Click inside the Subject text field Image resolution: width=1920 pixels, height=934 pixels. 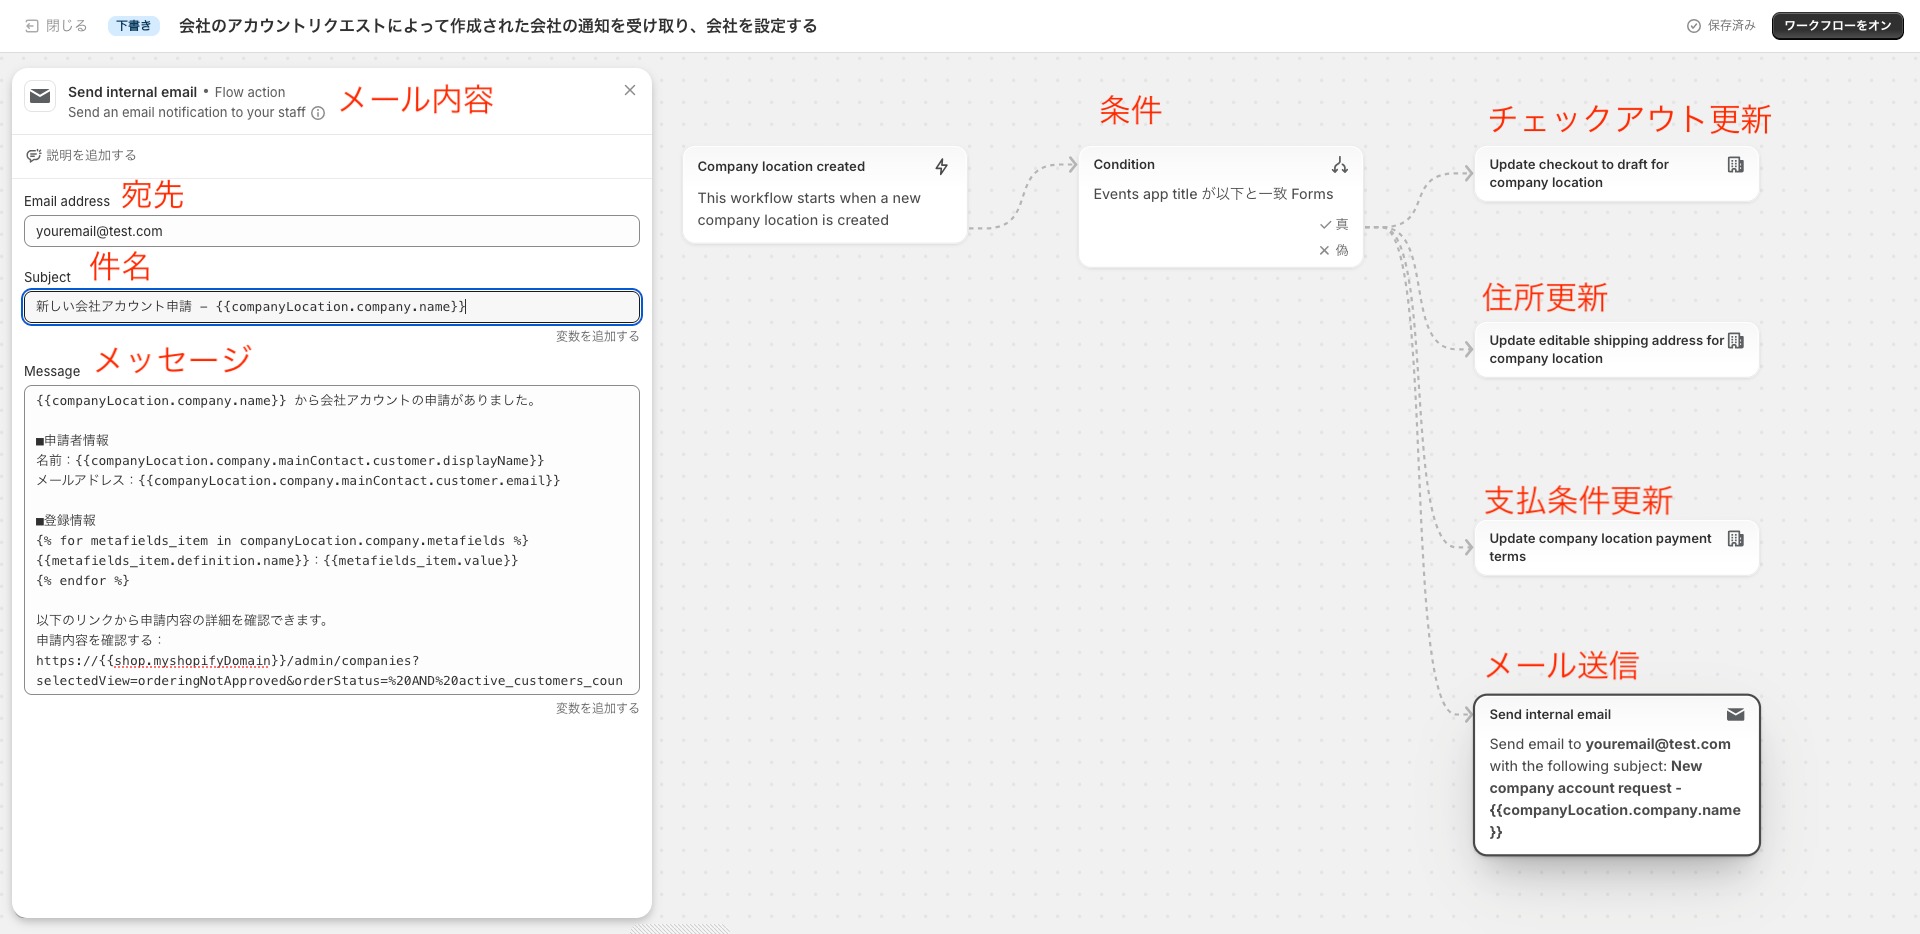[331, 307]
